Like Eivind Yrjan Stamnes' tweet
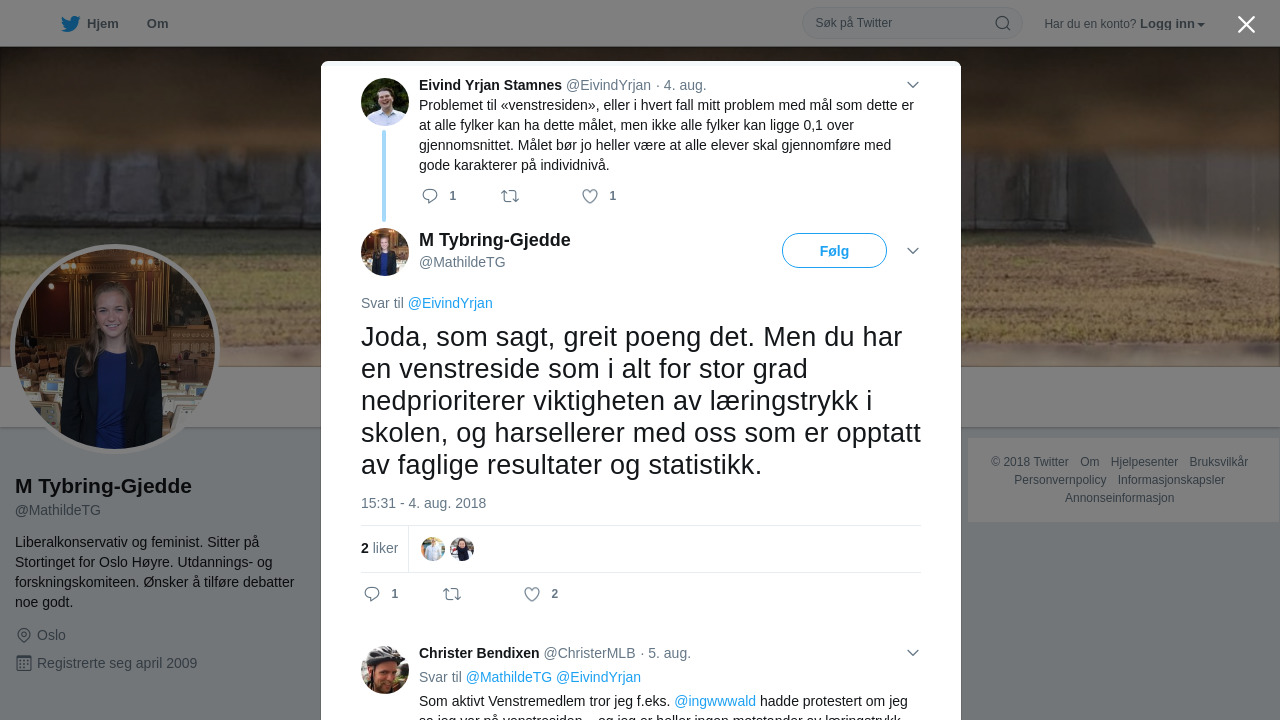The image size is (1280, 720). pos(590,196)
